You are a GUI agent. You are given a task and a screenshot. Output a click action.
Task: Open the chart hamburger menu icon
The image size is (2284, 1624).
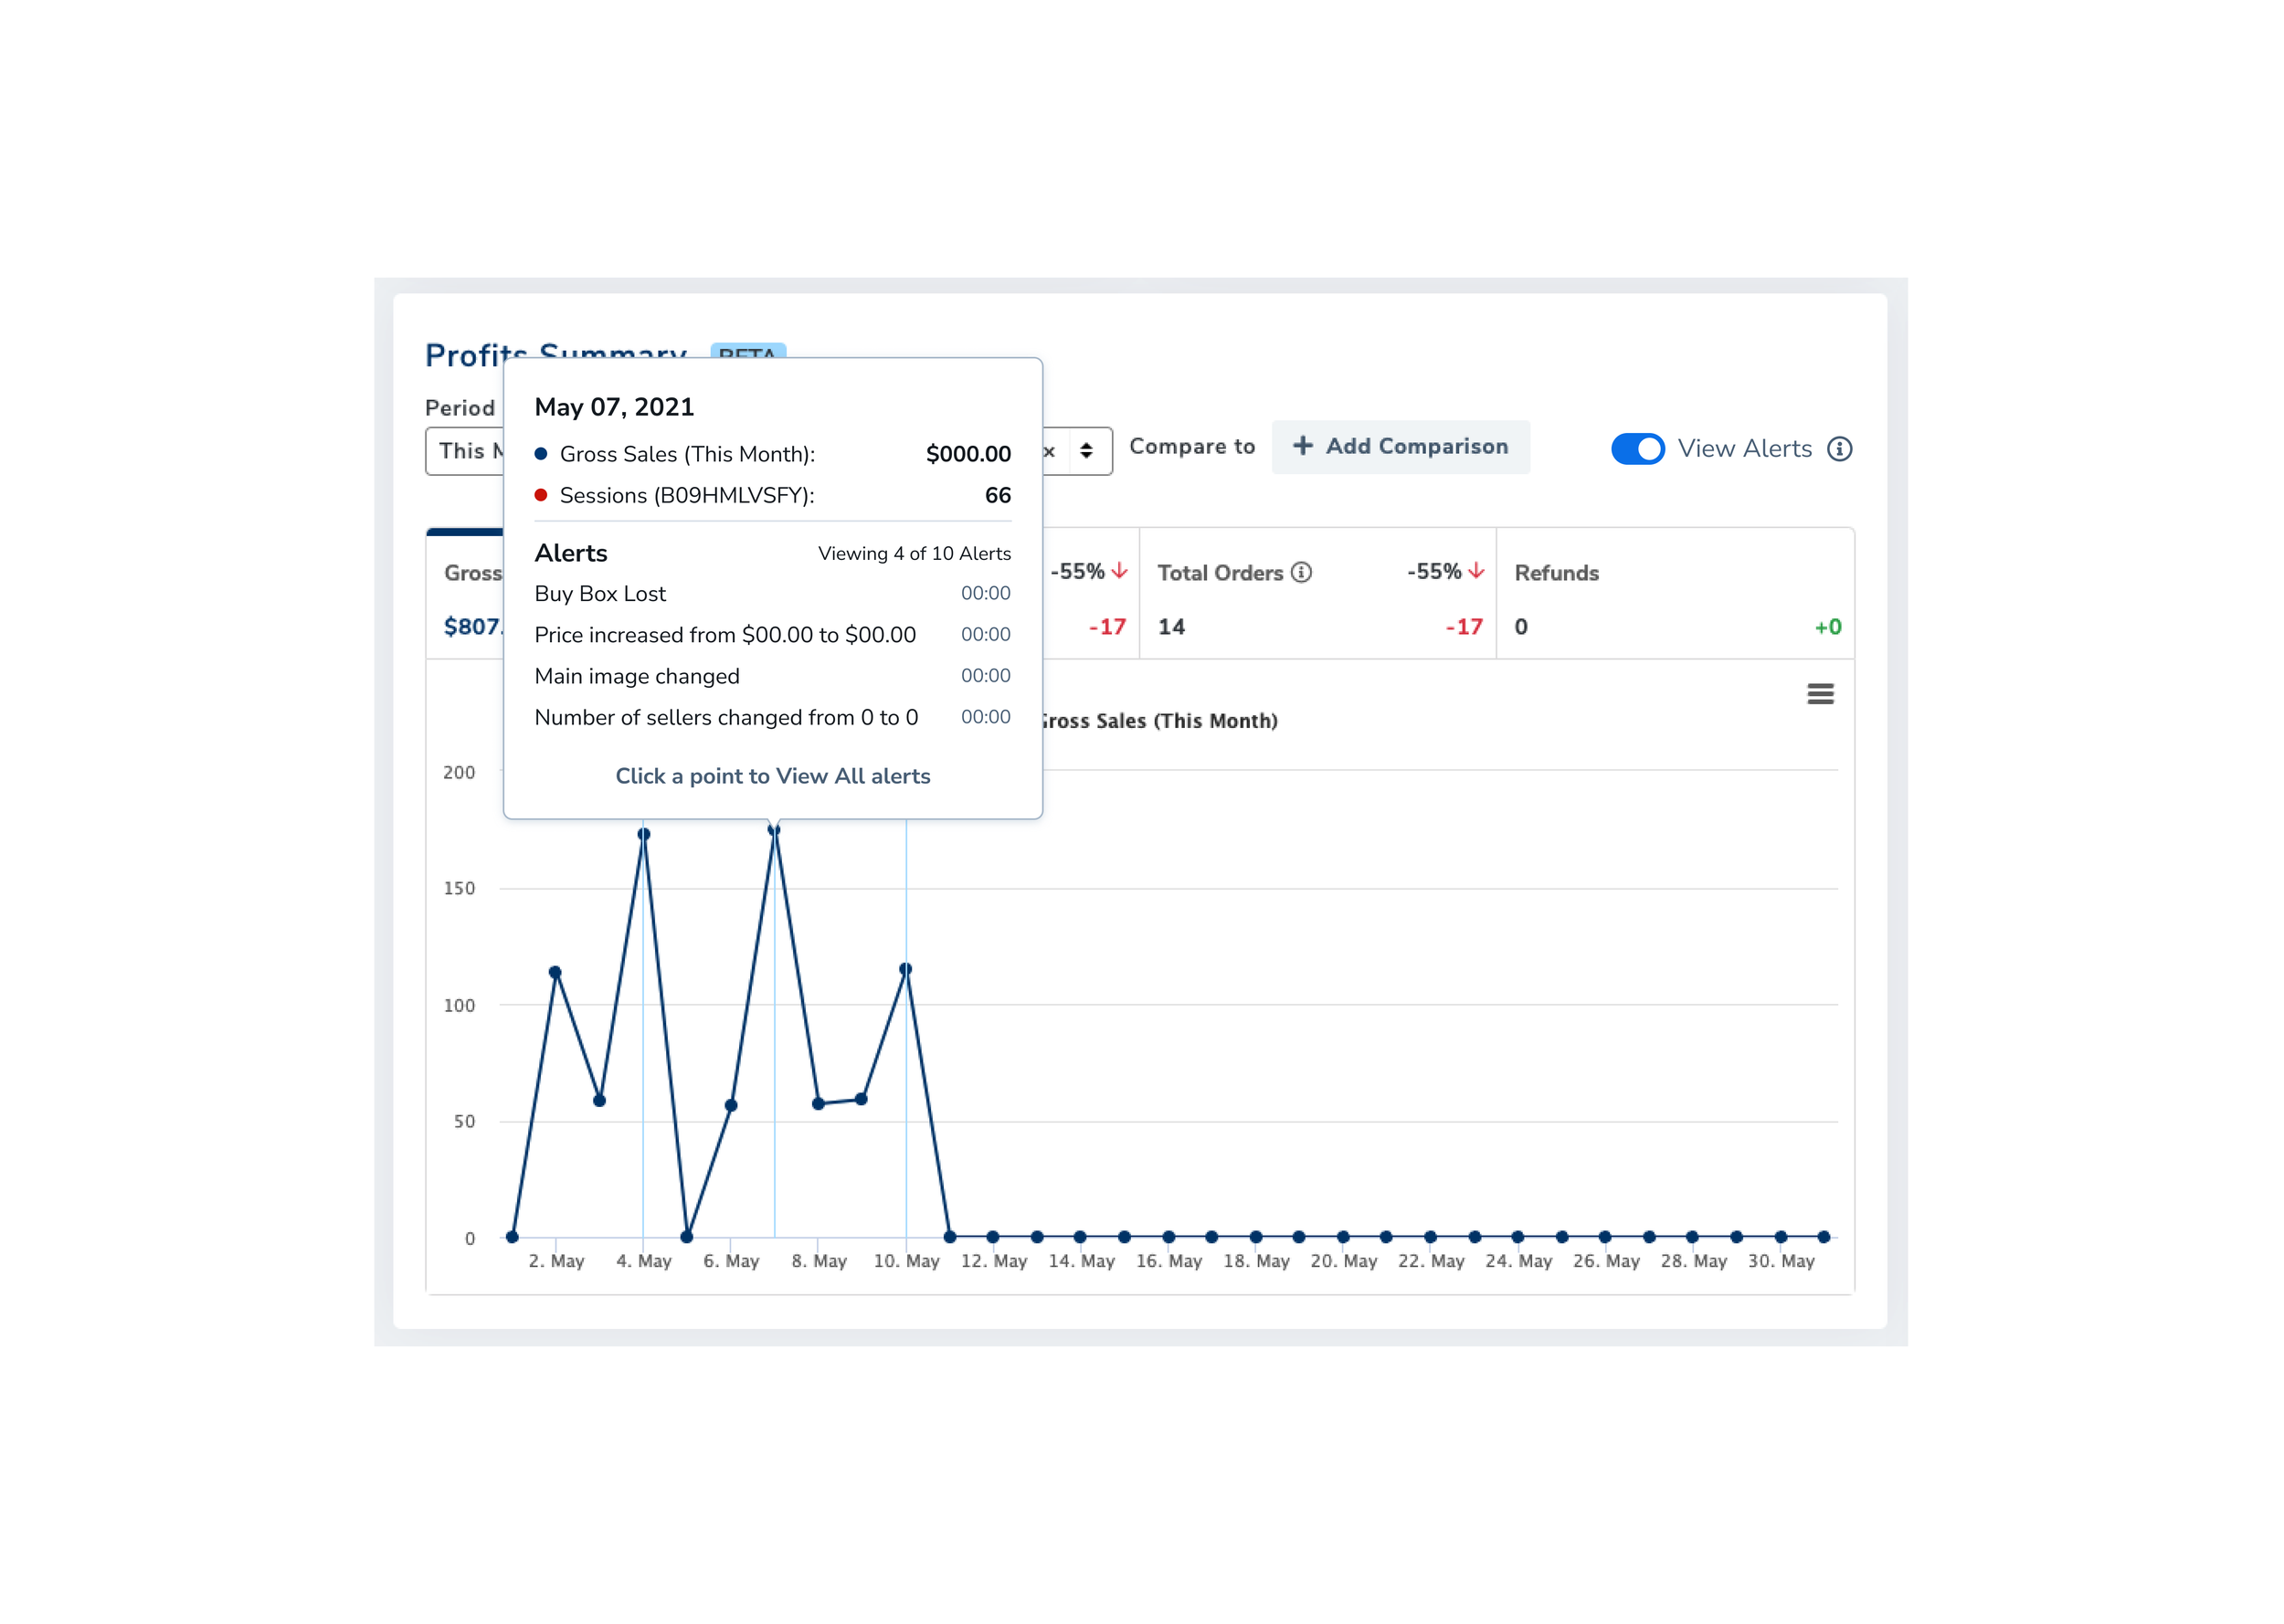click(x=1819, y=694)
